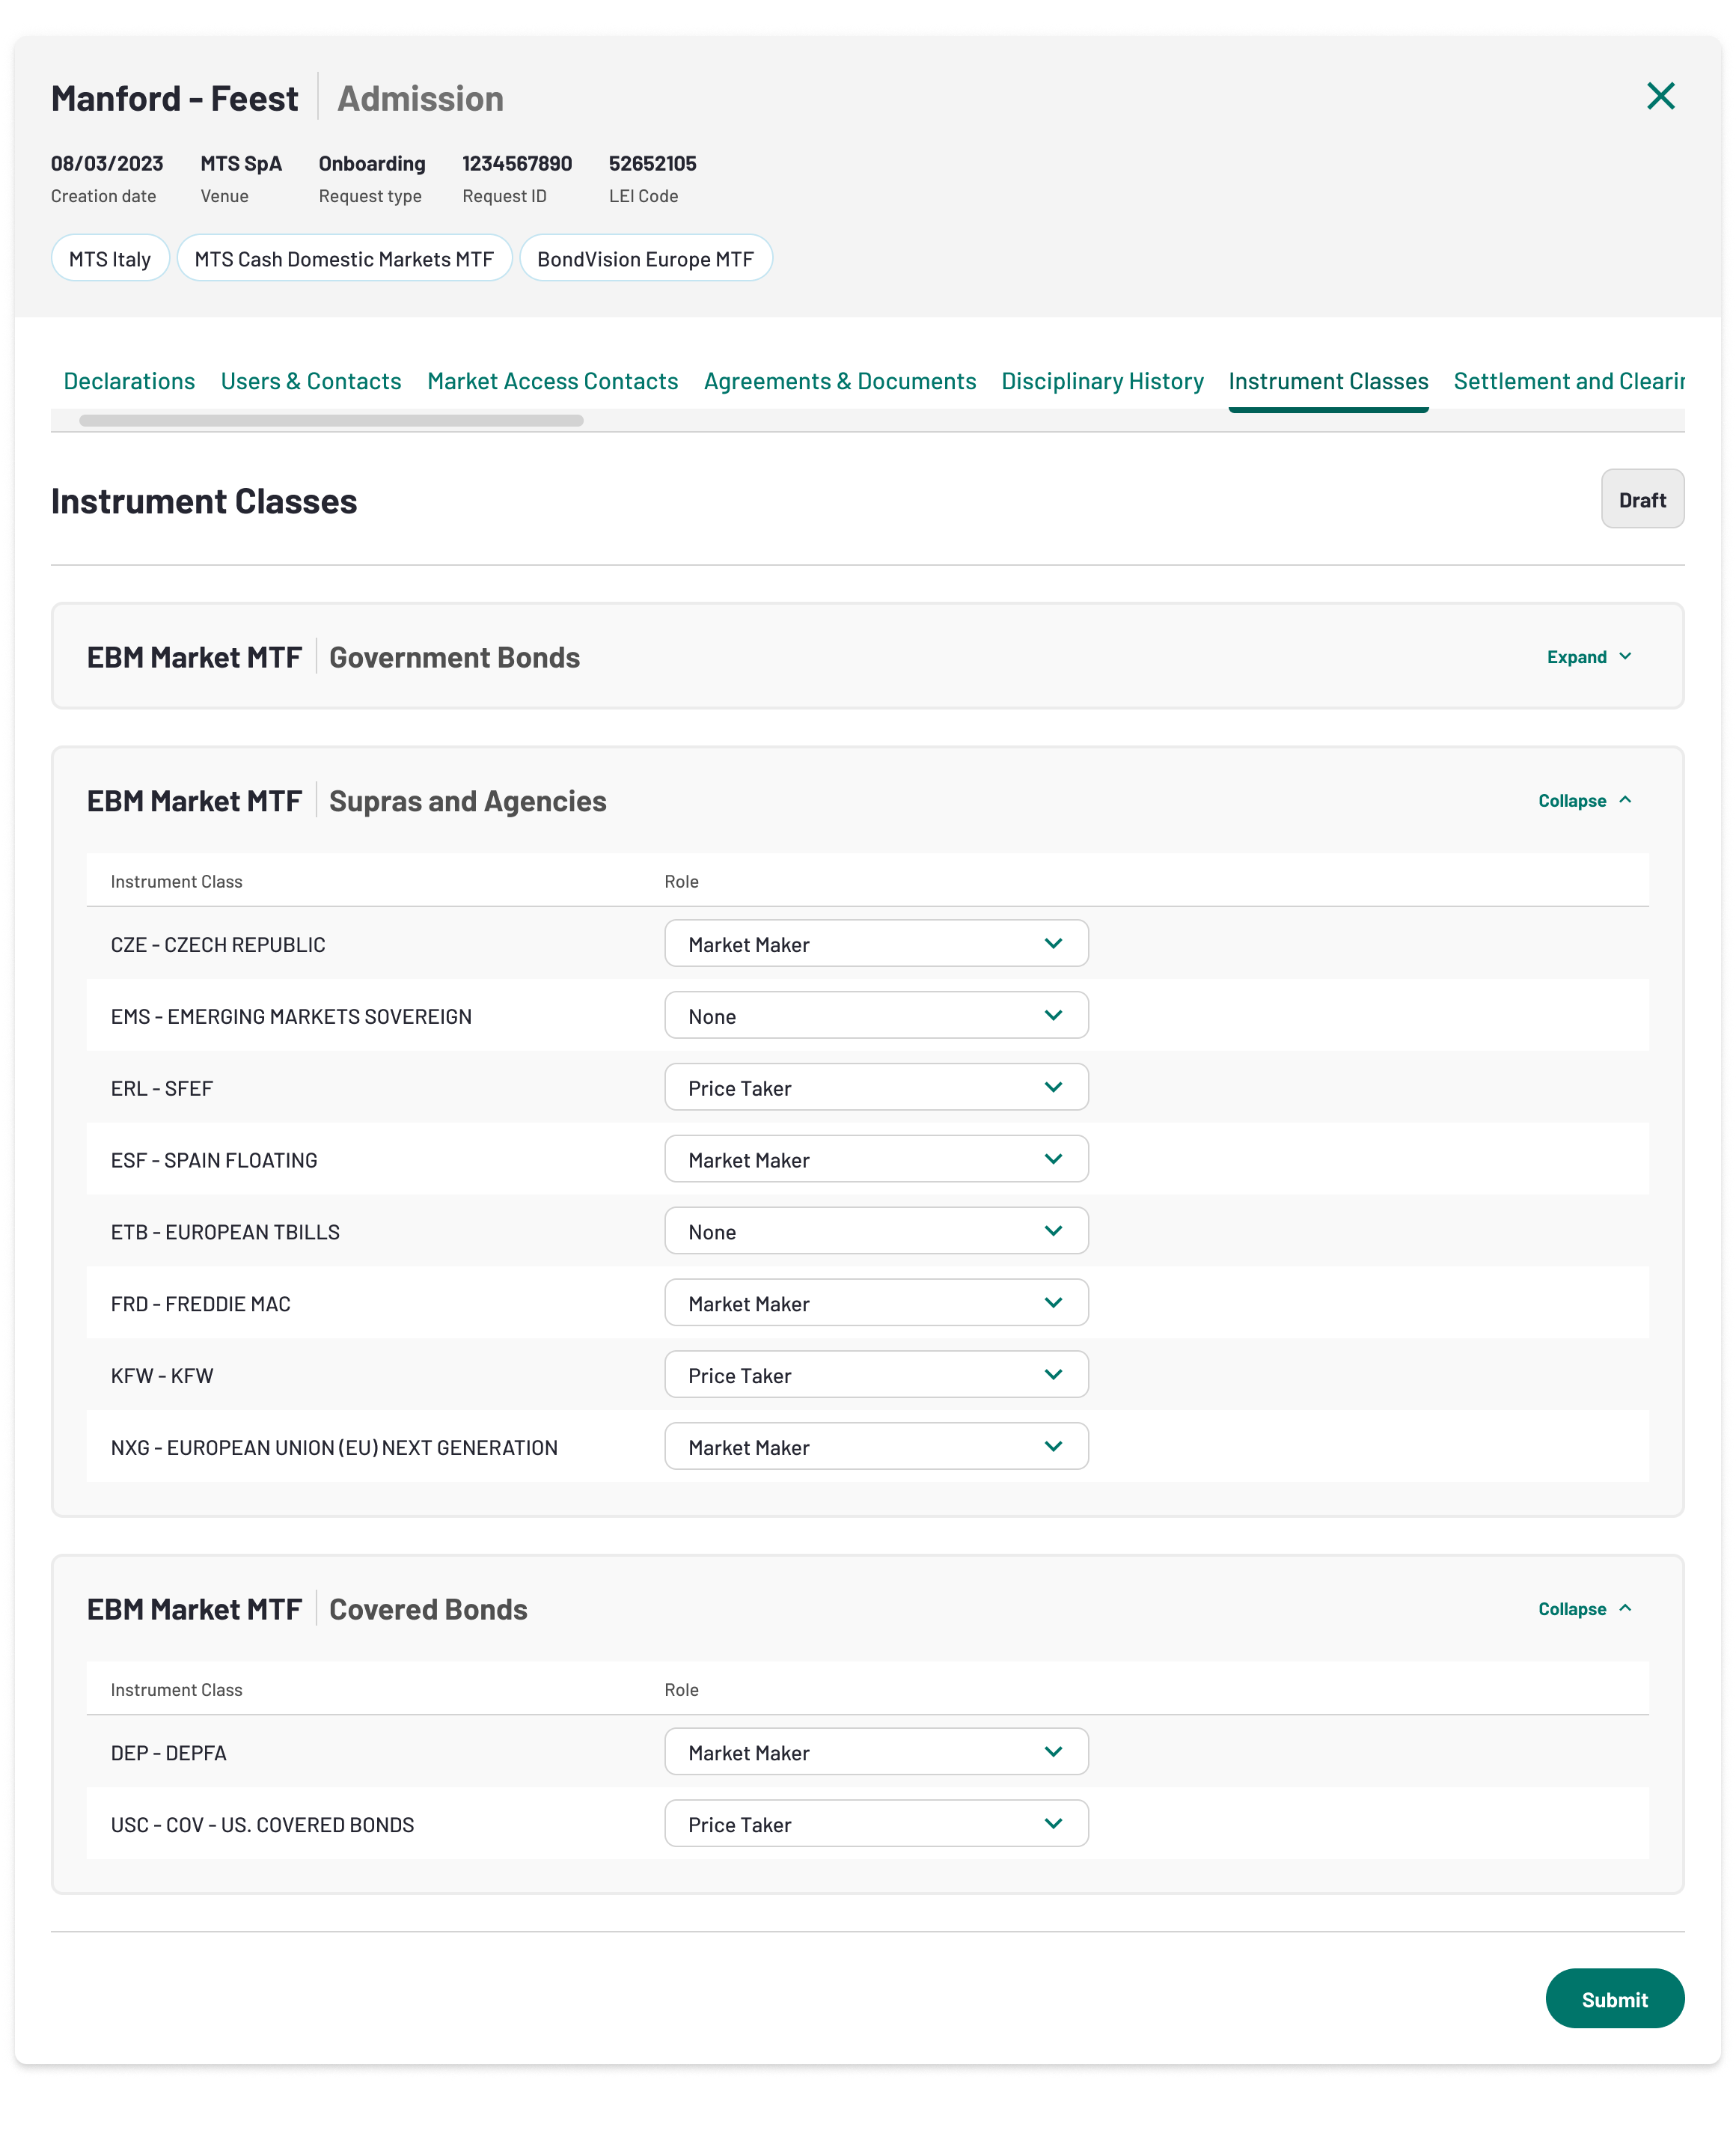This screenshot has height=2148, width=1736.
Task: Click the Draft status button
Action: 1642,500
